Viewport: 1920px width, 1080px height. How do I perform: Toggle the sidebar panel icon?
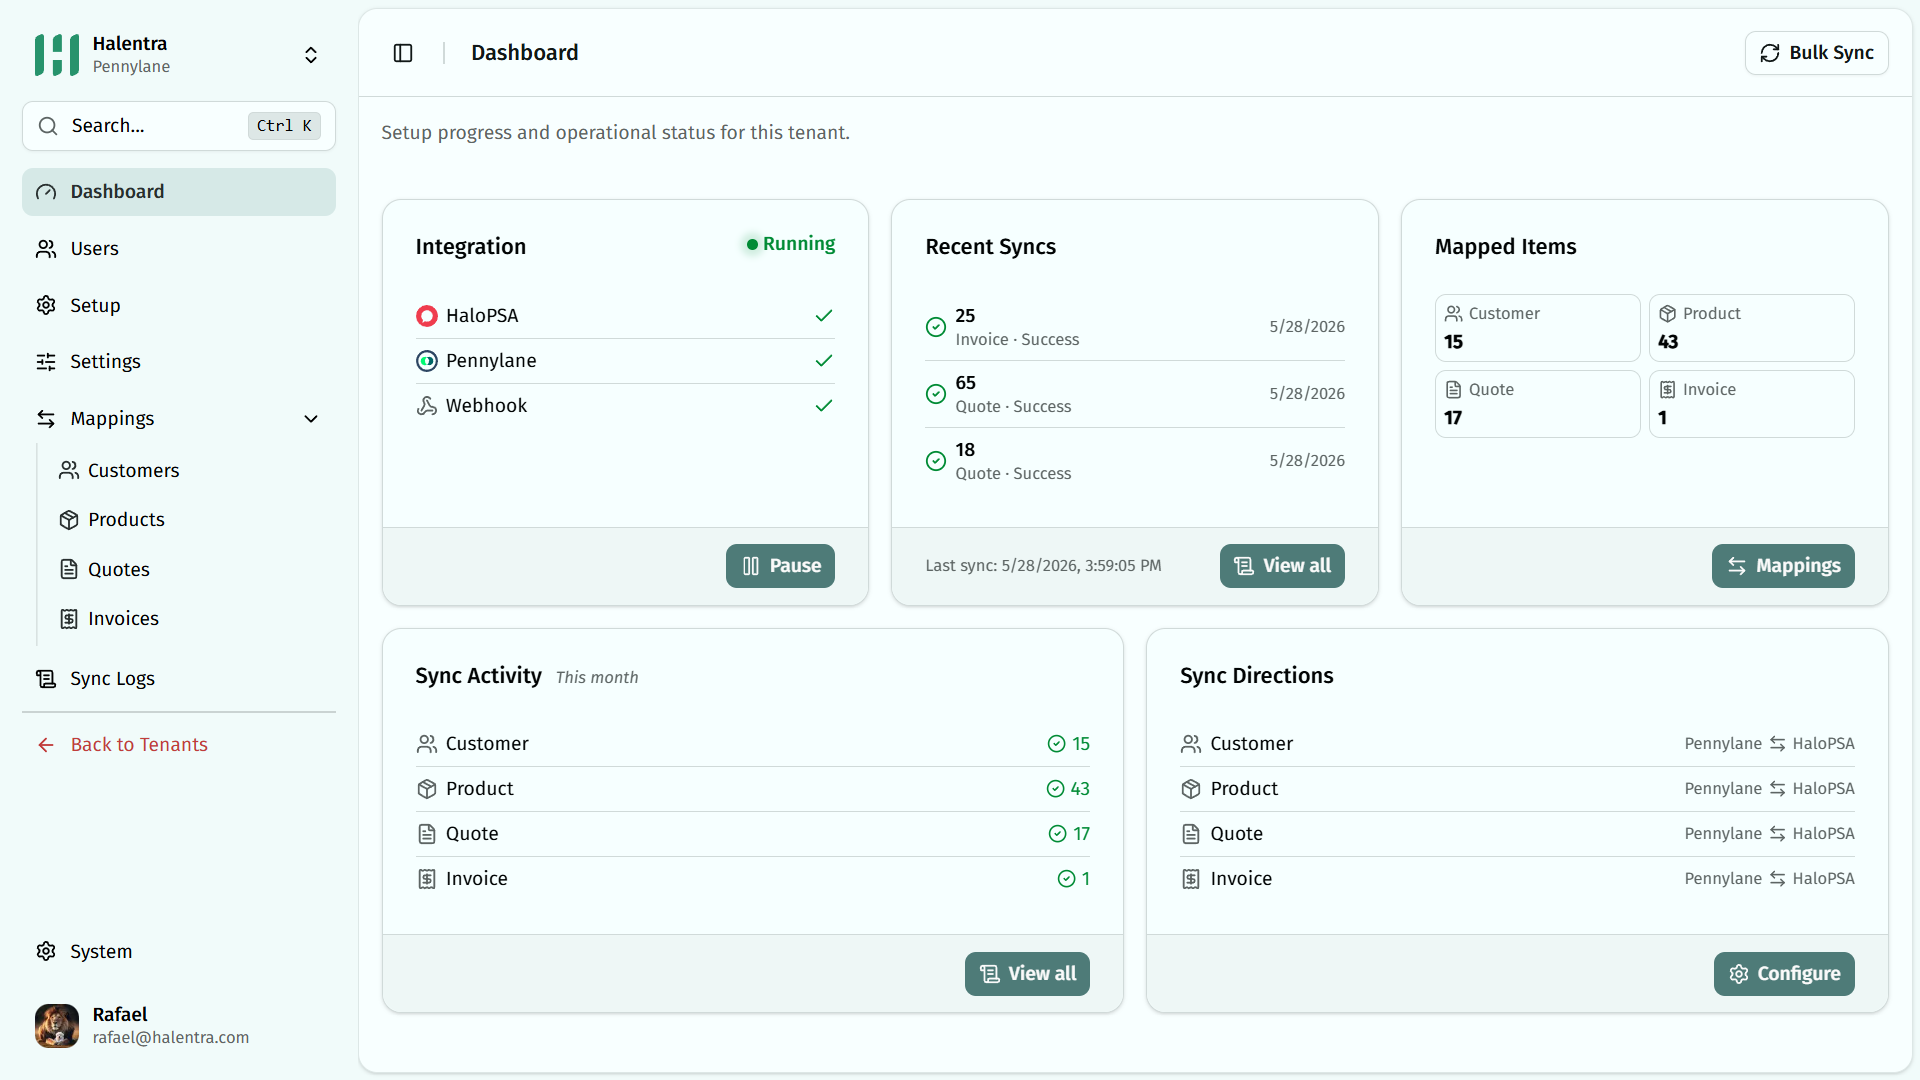click(403, 53)
